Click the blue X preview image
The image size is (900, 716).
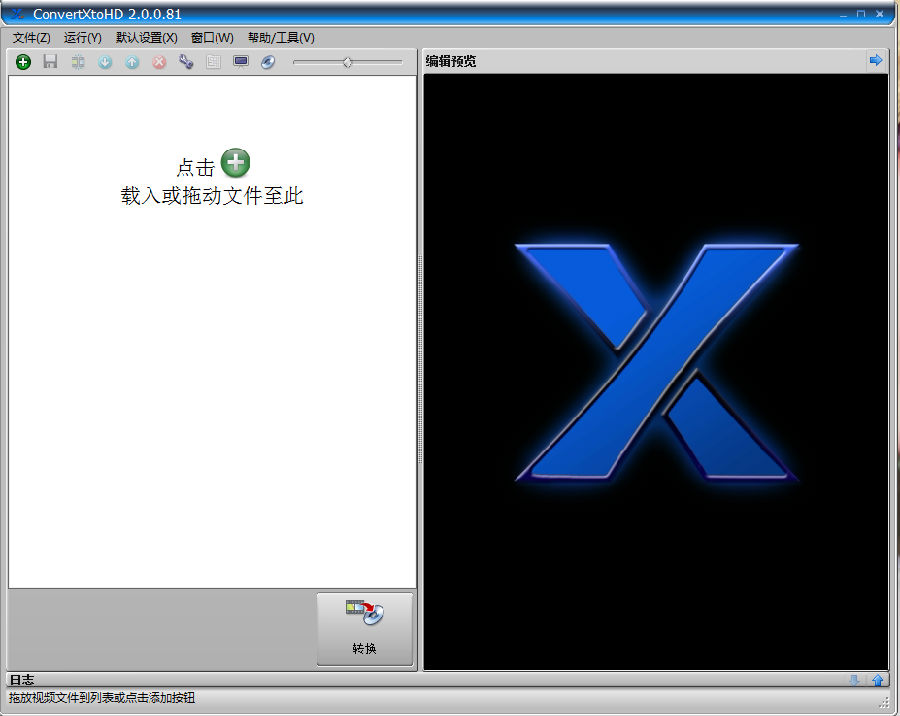657,363
